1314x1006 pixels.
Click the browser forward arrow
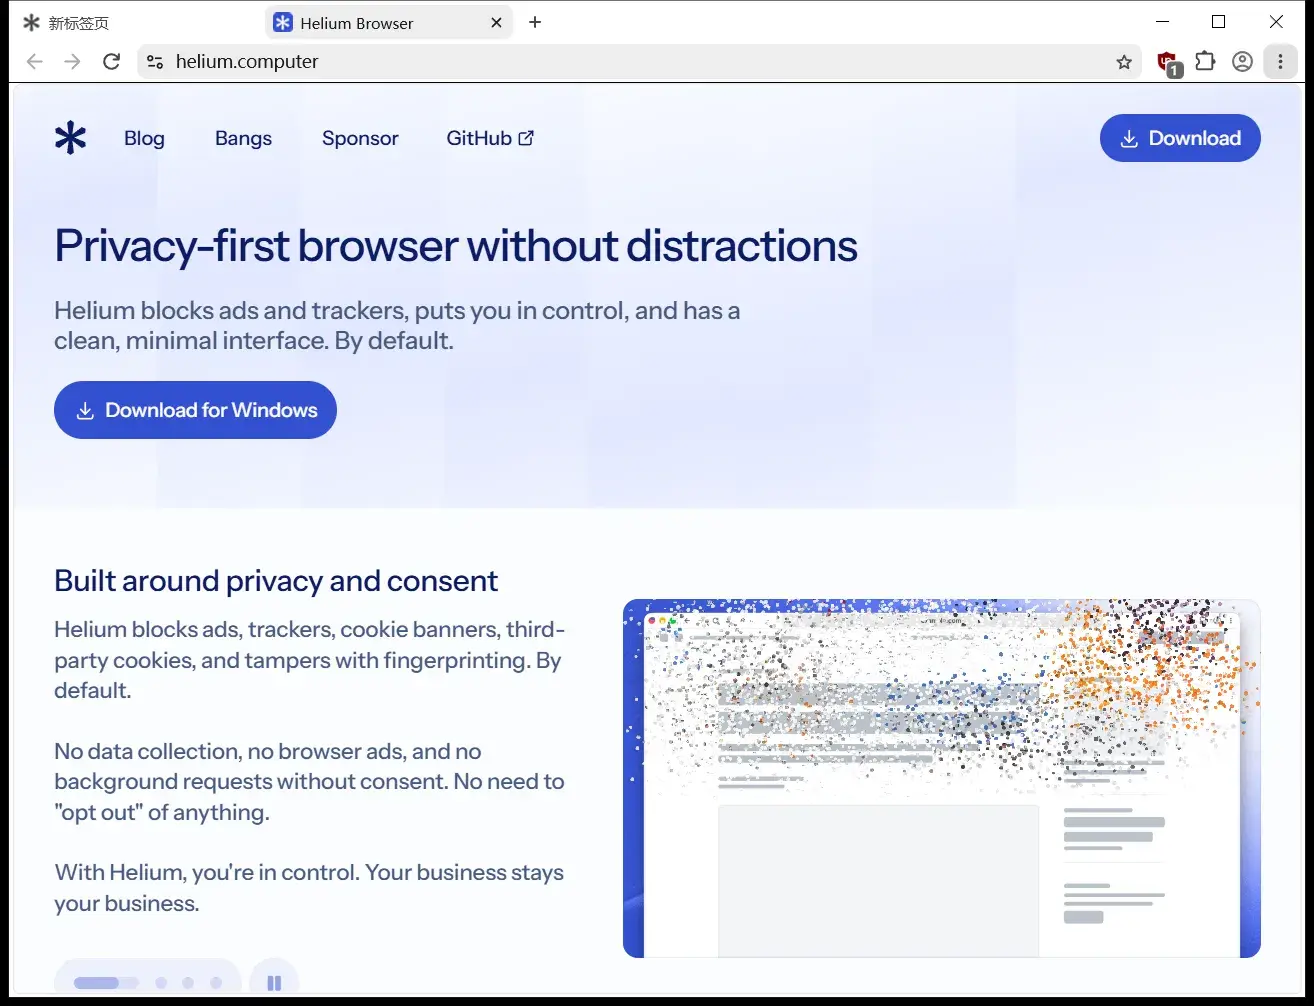tap(72, 62)
